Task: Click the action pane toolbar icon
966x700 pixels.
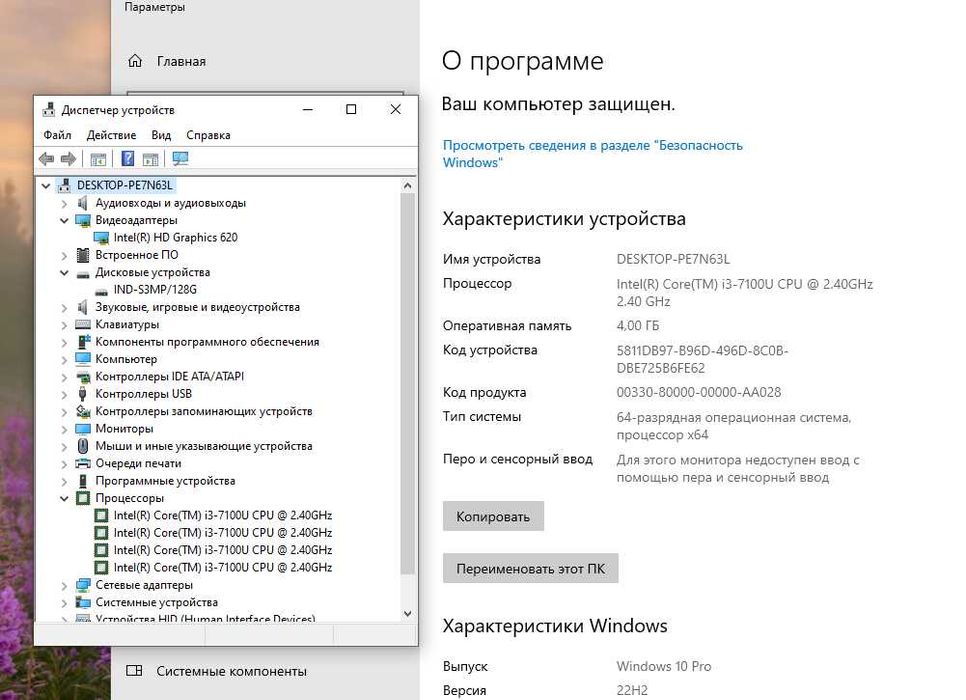Action: tap(150, 159)
